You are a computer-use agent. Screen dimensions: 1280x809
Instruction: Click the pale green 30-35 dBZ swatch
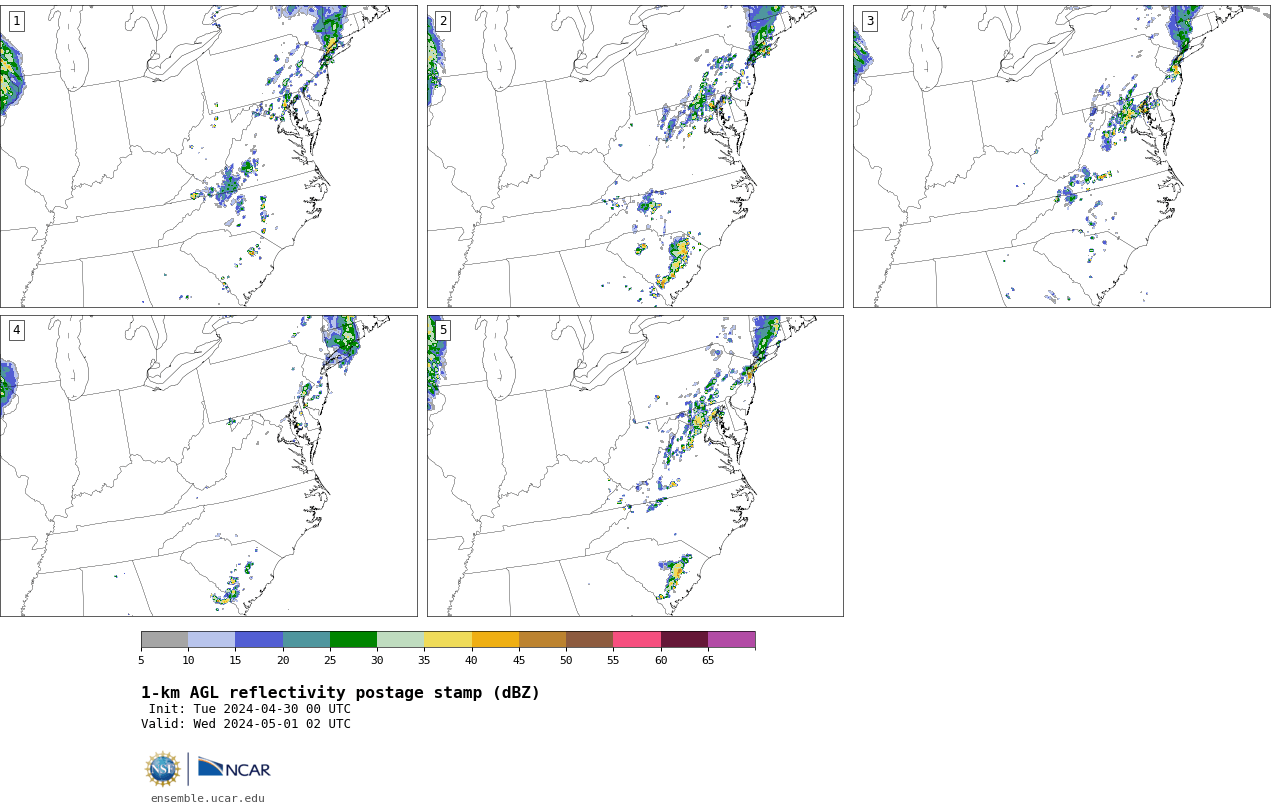click(400, 640)
